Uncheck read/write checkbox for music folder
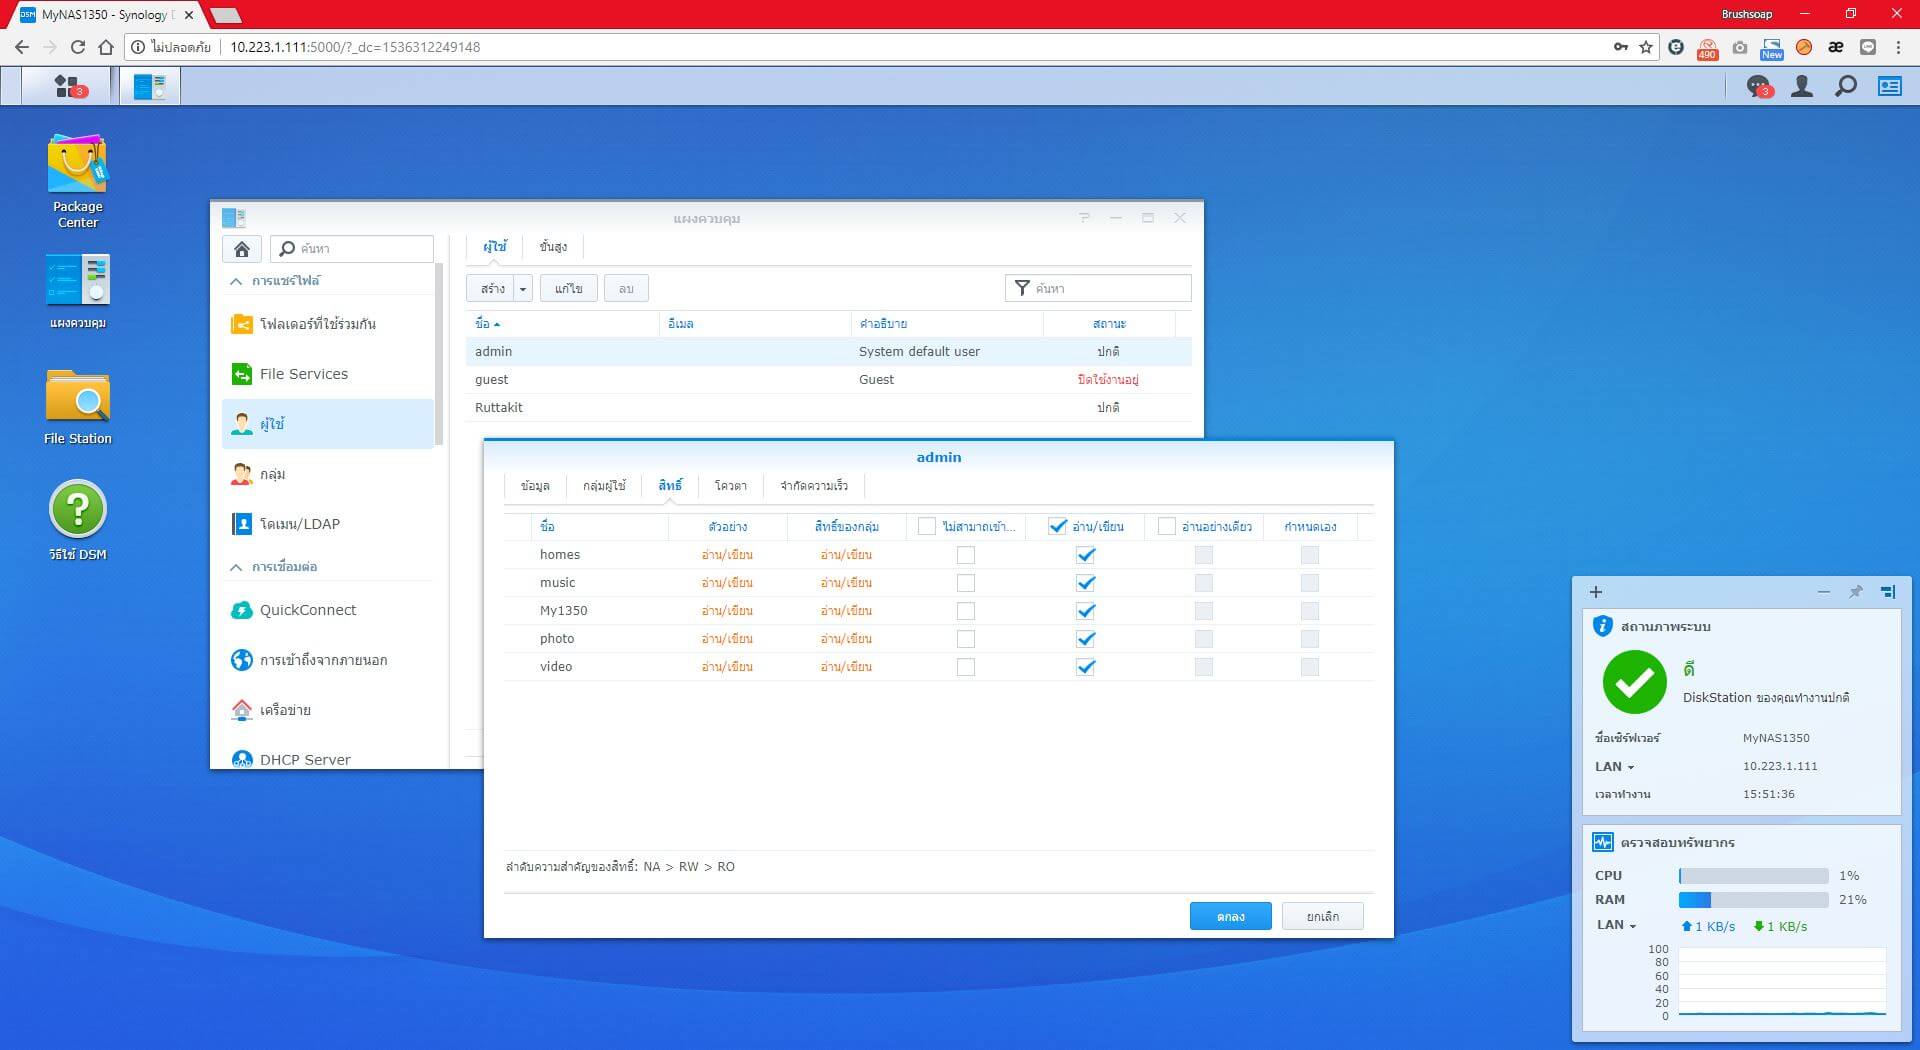This screenshot has width=1920, height=1050. [x=1085, y=583]
